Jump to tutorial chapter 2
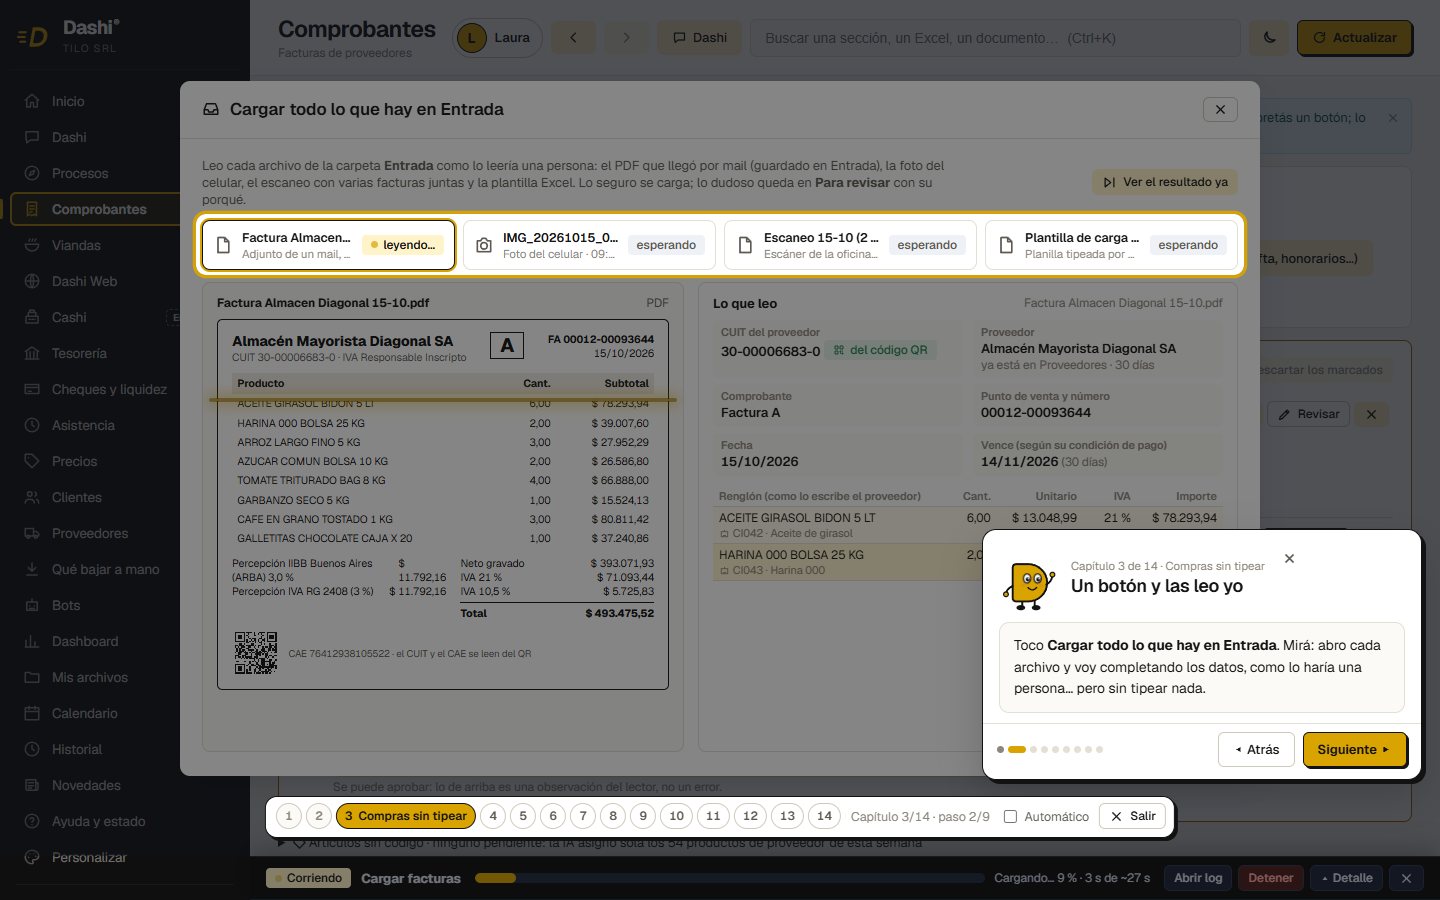The image size is (1440, 900). click(x=319, y=816)
